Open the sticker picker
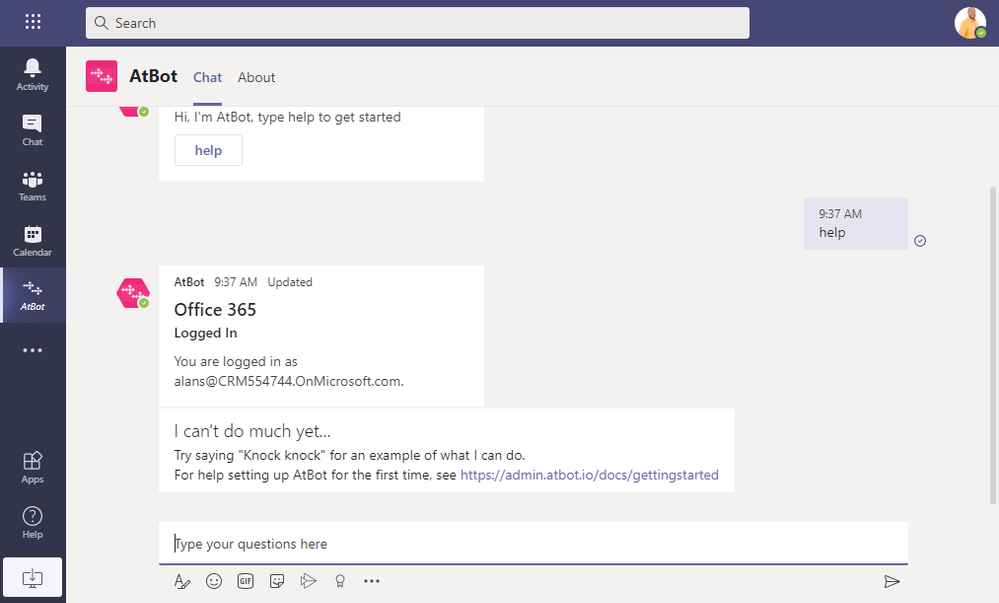The width and height of the screenshot is (999, 603). click(x=277, y=581)
